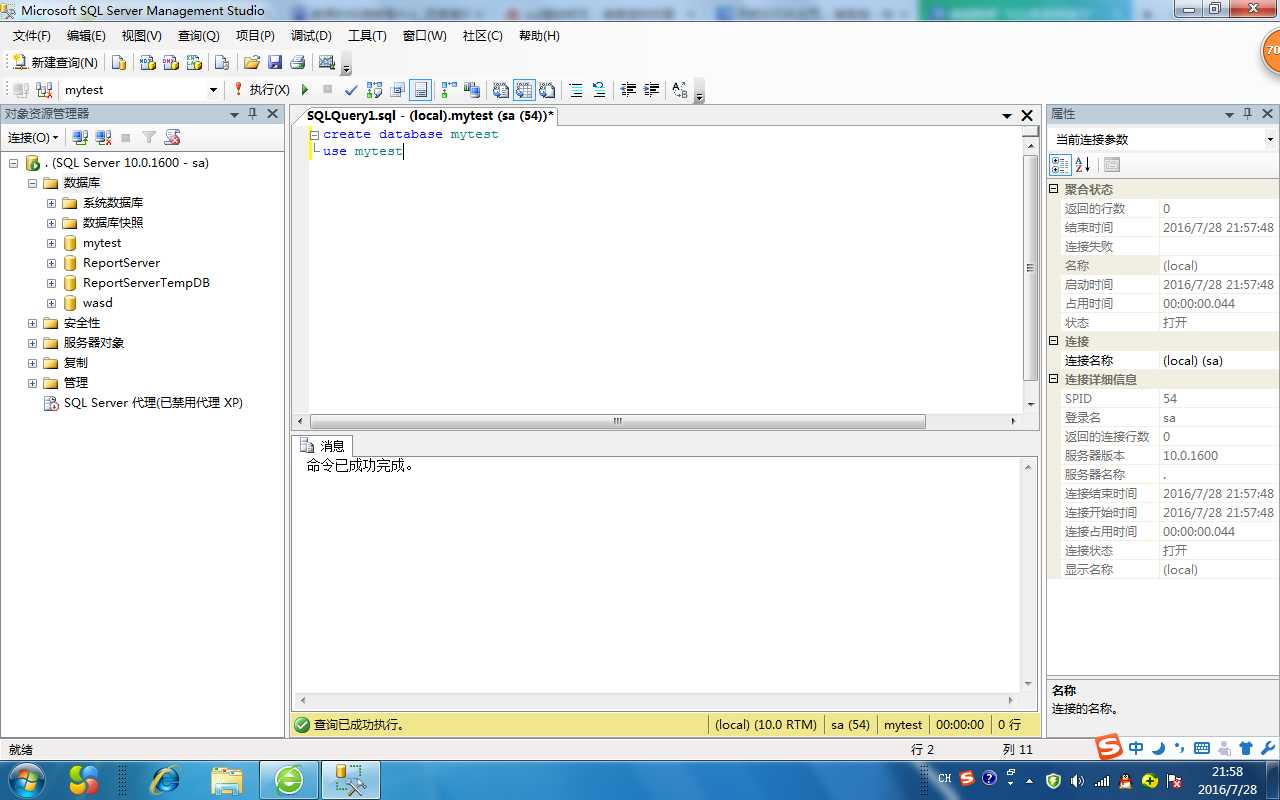Click the 新建查询(N) New Query button
The image size is (1280, 800).
coord(55,62)
